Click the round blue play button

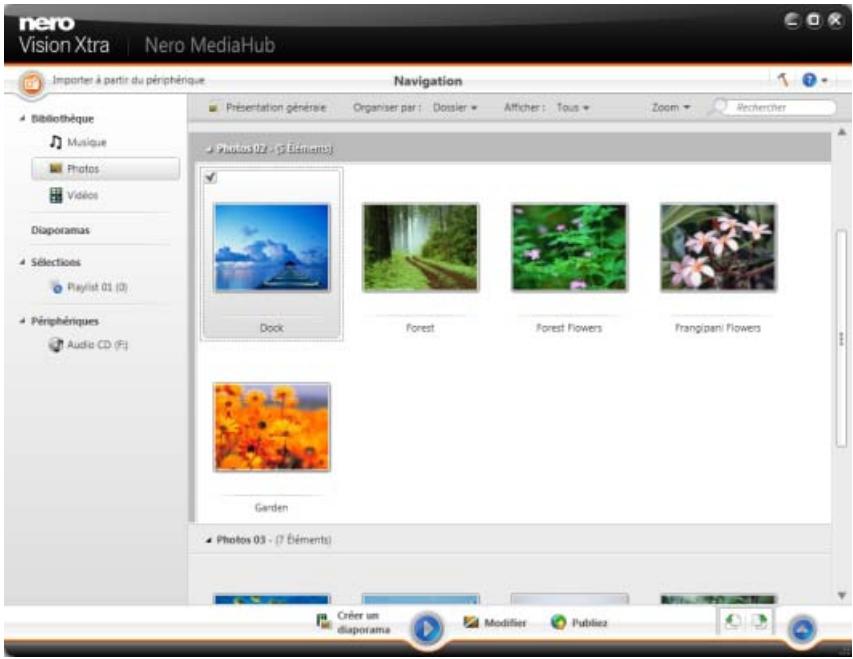(x=427, y=629)
